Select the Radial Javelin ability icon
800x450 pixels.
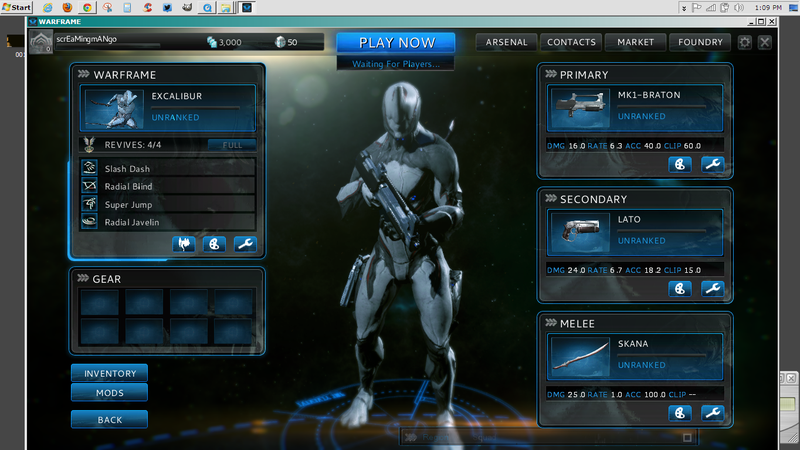pos(89,222)
